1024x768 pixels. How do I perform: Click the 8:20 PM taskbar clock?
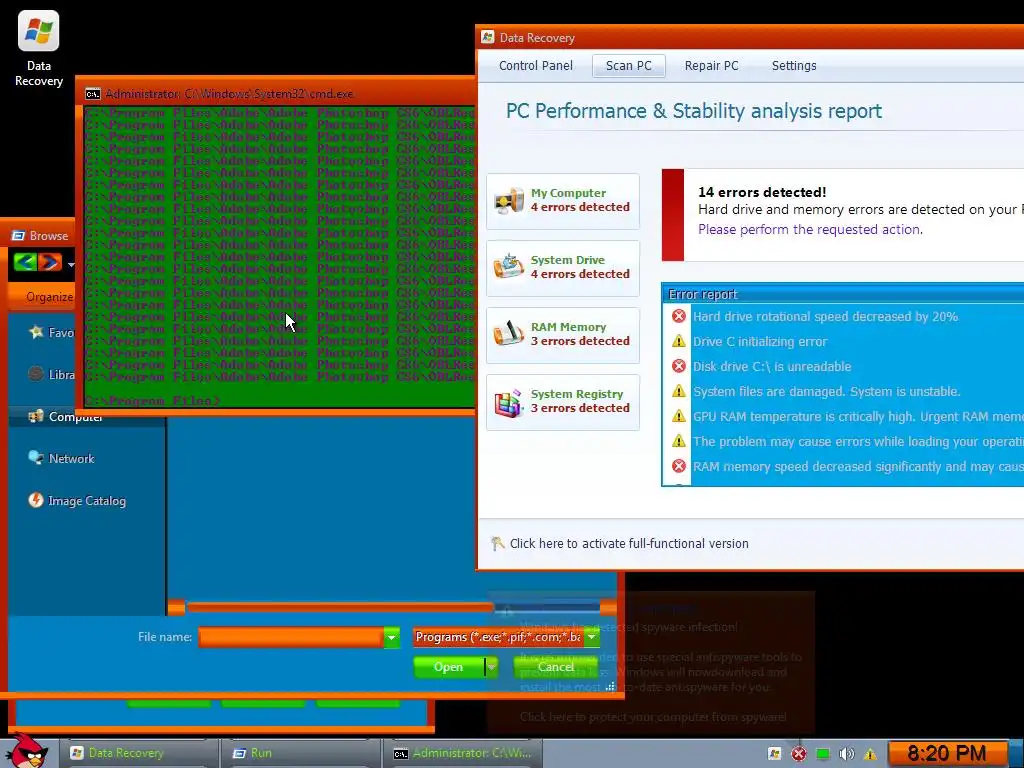(946, 753)
